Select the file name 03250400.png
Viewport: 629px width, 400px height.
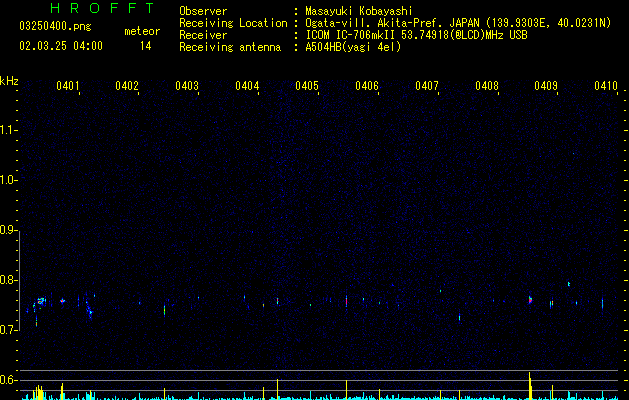pos(55,27)
